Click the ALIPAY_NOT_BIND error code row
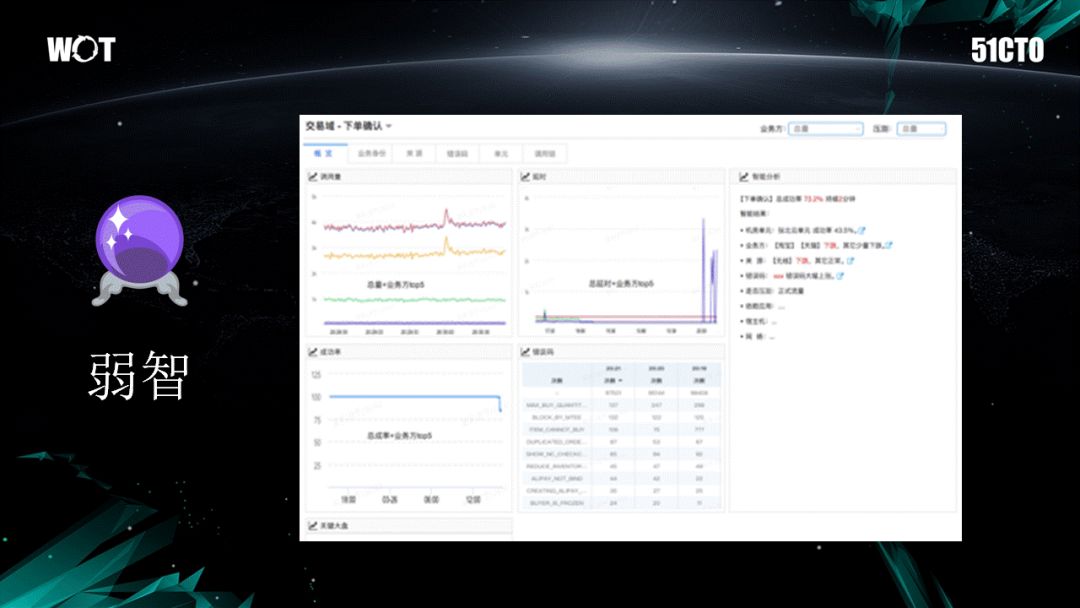1080x608 pixels. [621, 479]
